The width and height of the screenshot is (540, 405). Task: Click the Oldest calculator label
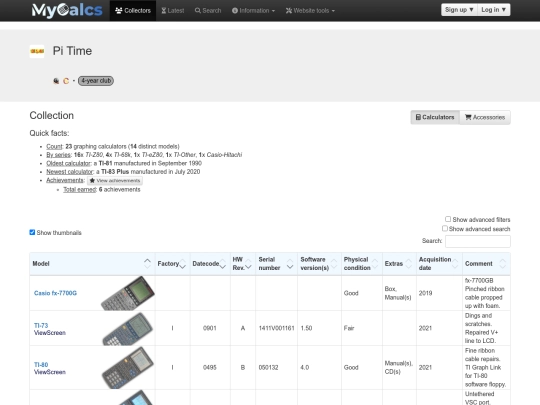coord(69,163)
